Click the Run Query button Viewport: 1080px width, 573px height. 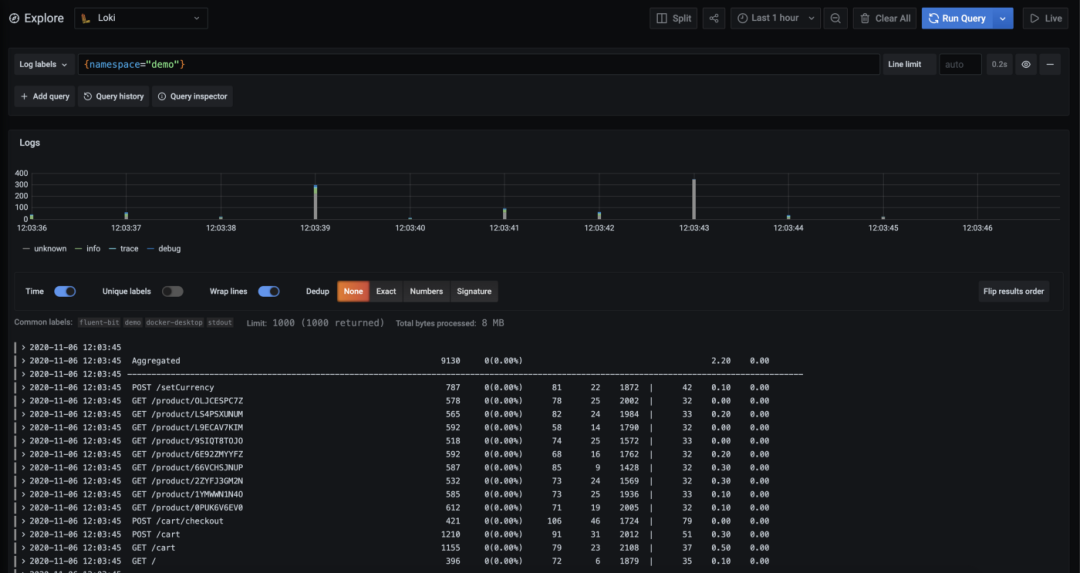click(957, 19)
